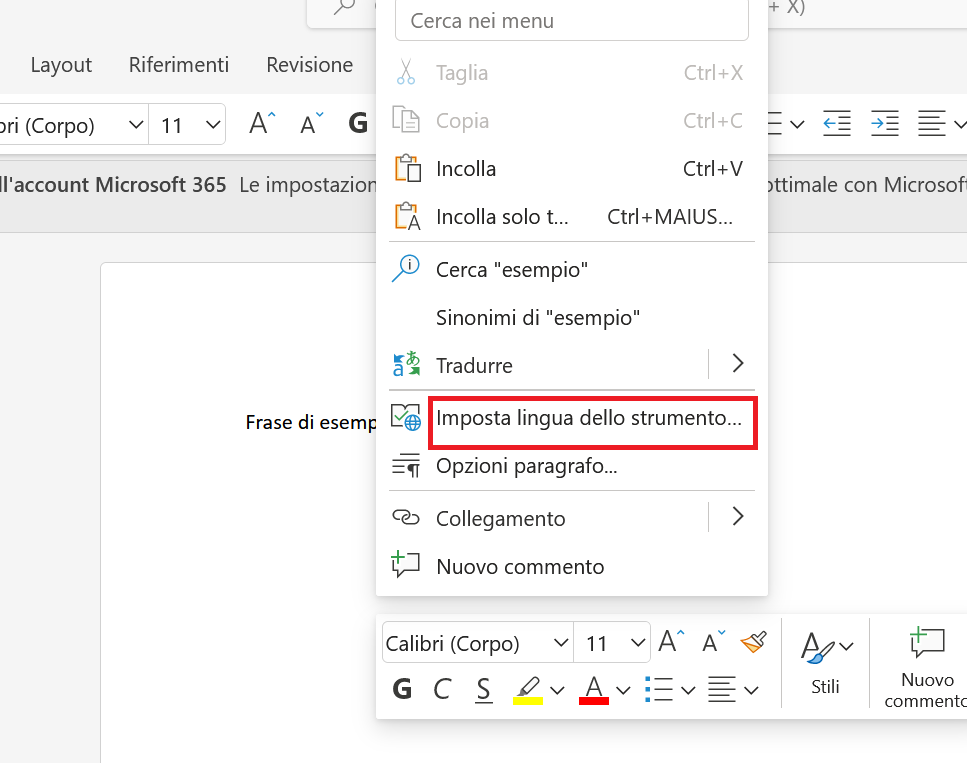Expand the Tradurre submenu arrow

pos(738,363)
